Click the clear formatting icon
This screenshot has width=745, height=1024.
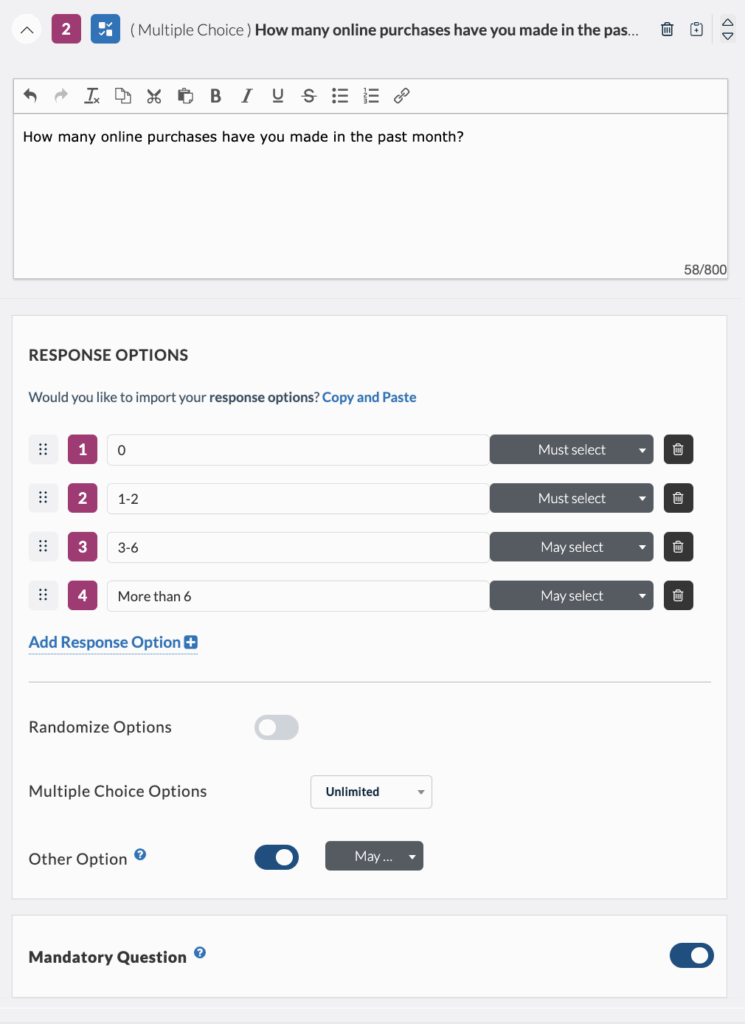tap(92, 96)
